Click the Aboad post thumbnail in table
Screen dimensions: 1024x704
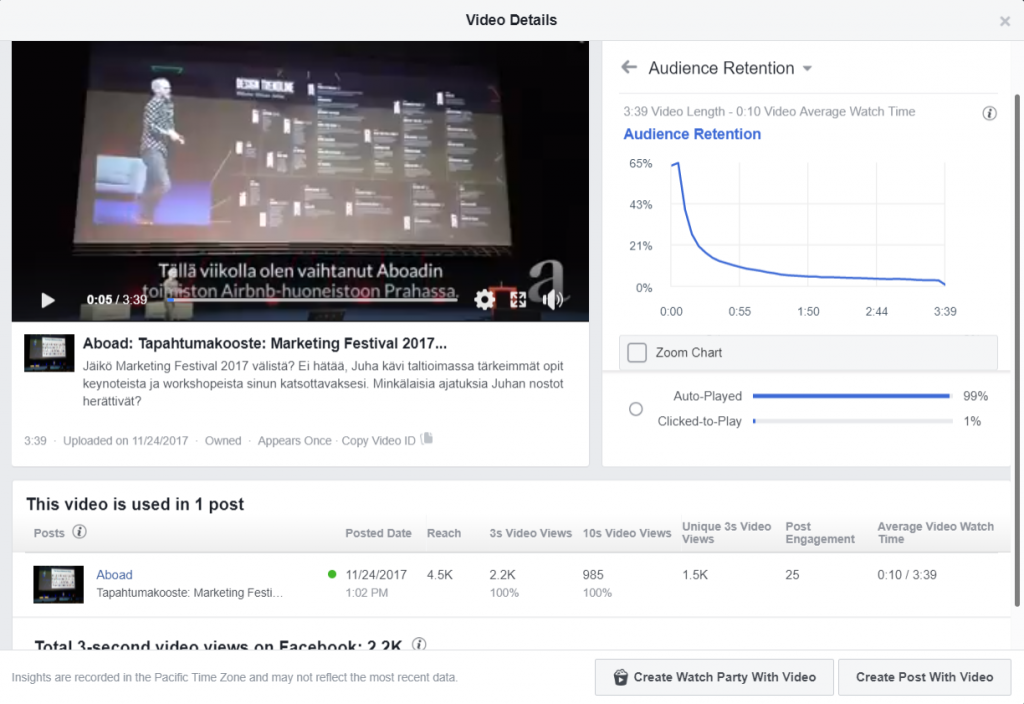coord(58,584)
